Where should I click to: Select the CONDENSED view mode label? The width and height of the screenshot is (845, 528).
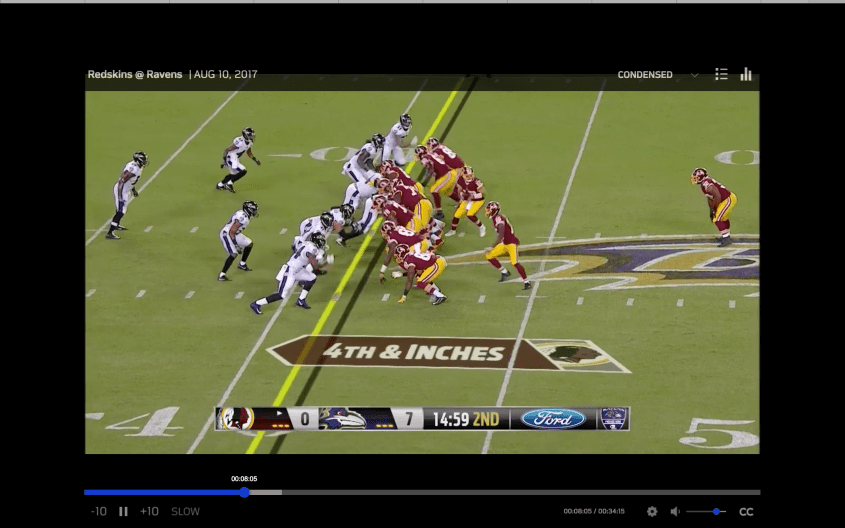(x=645, y=75)
